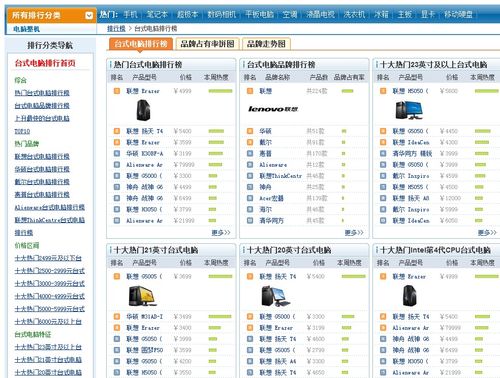
Task: Open the 十大热门2500-2999元 price link
Action: (x=49, y=271)
